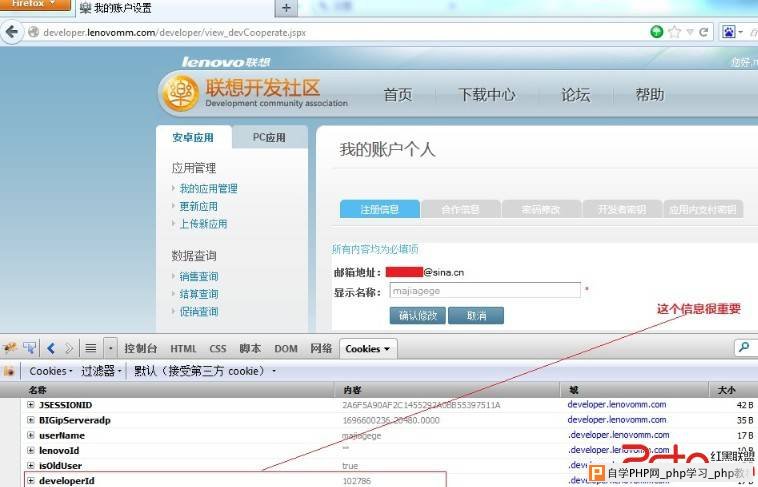Viewport: 758px width, 487px height.
Task: Open the 默认（接受第三方 cookie） dropdown
Action: coord(205,371)
